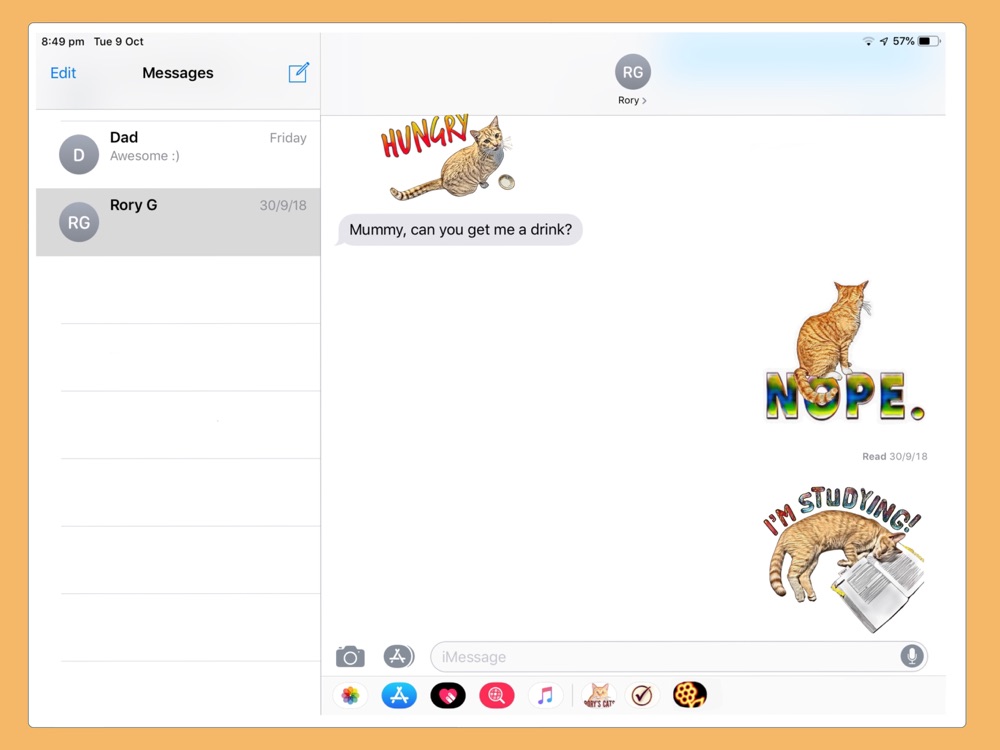Tap the 'Read 30/9/18' receipt

[x=895, y=457]
